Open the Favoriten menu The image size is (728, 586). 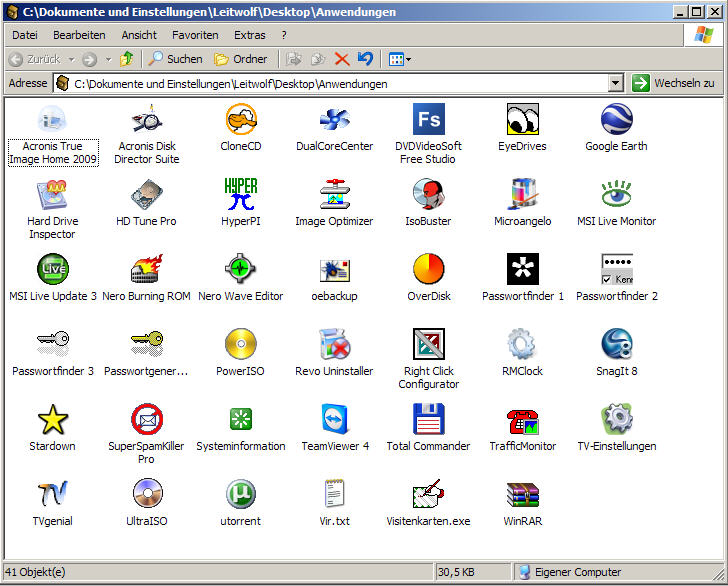[195, 35]
